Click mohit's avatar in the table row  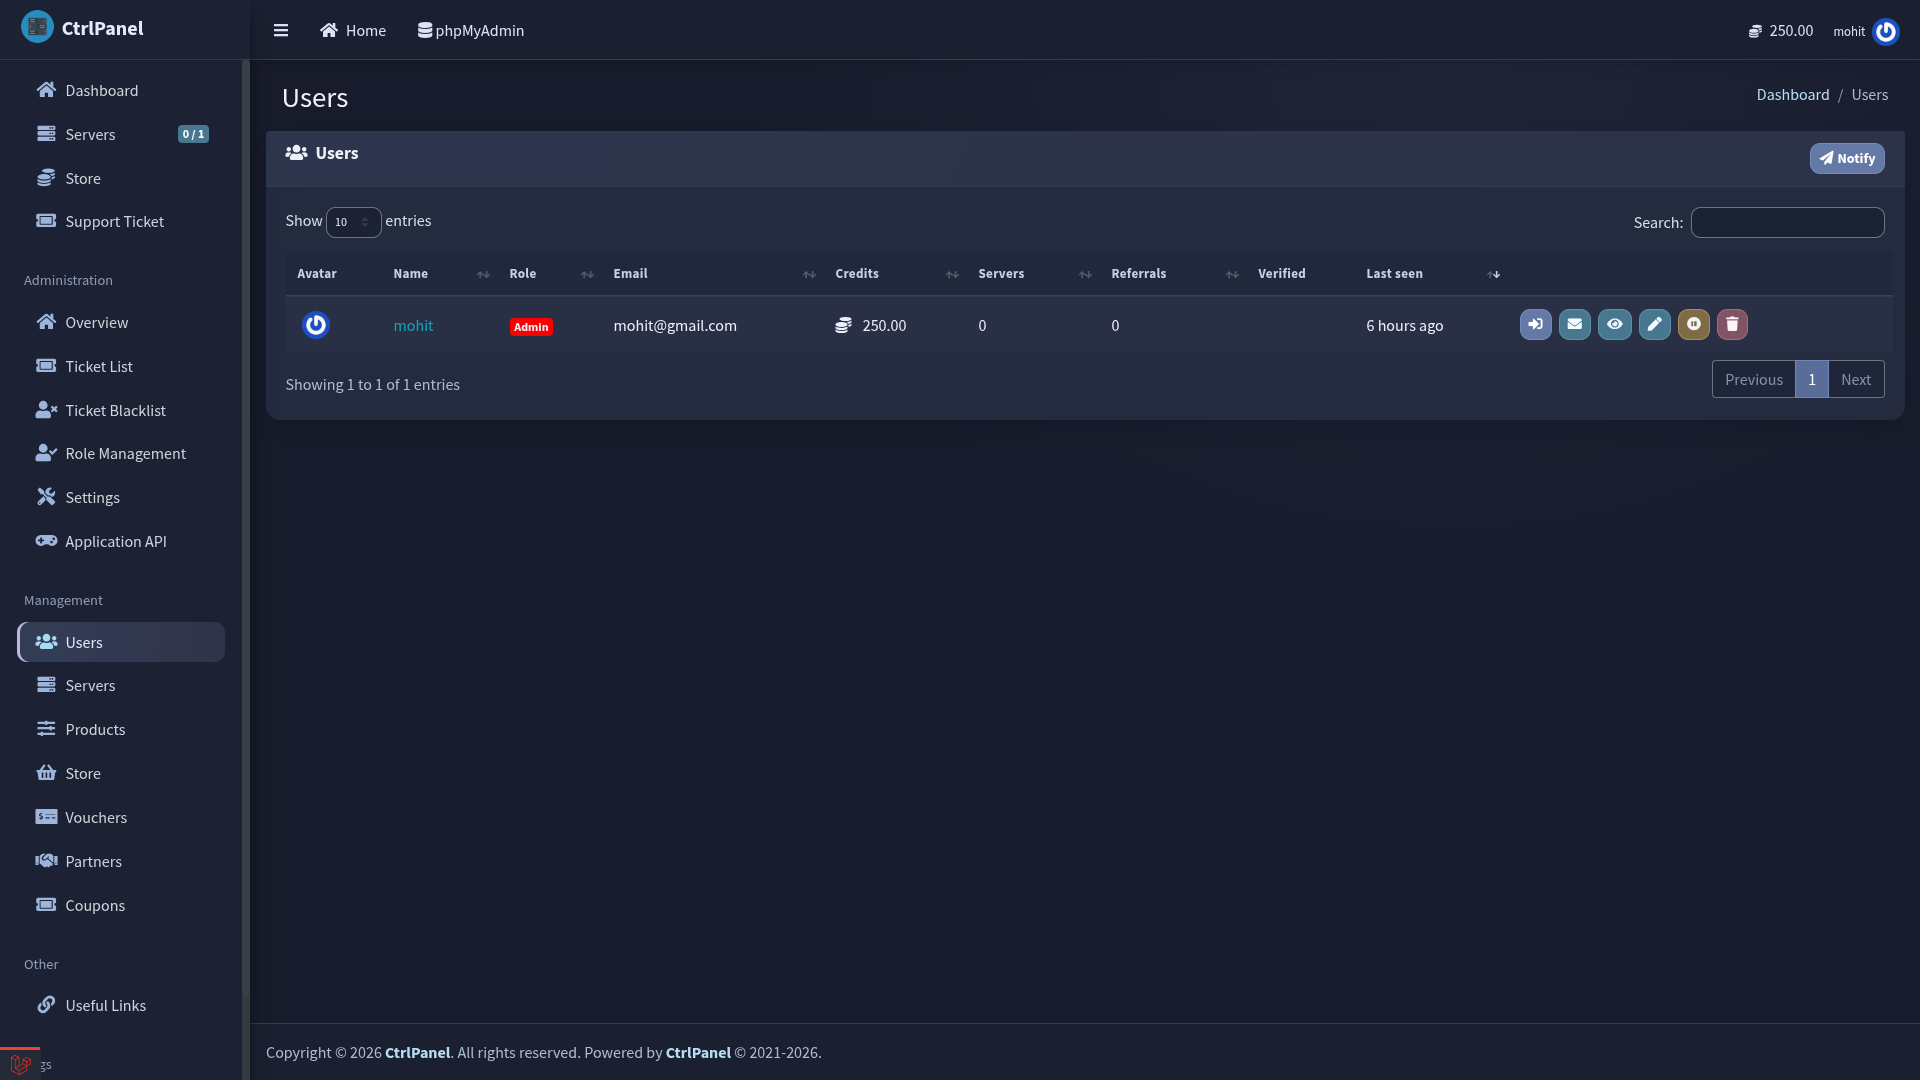(316, 325)
